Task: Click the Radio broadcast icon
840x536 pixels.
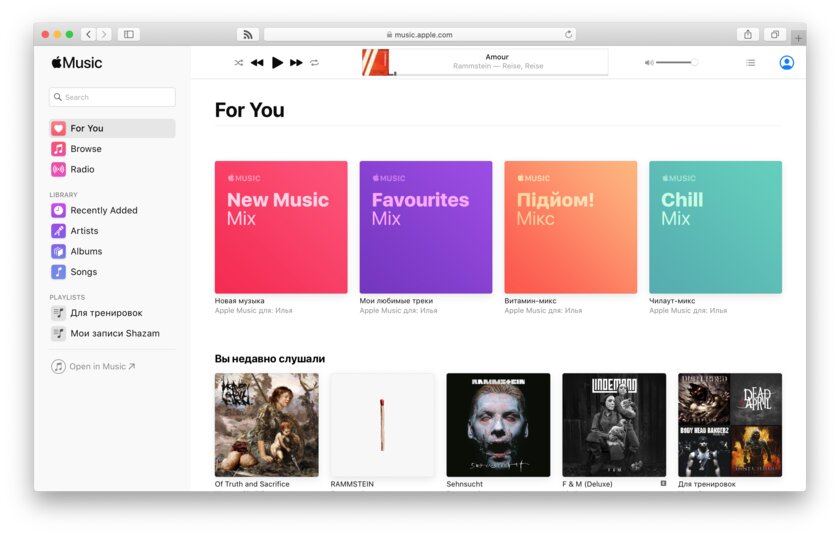Action: [x=58, y=169]
